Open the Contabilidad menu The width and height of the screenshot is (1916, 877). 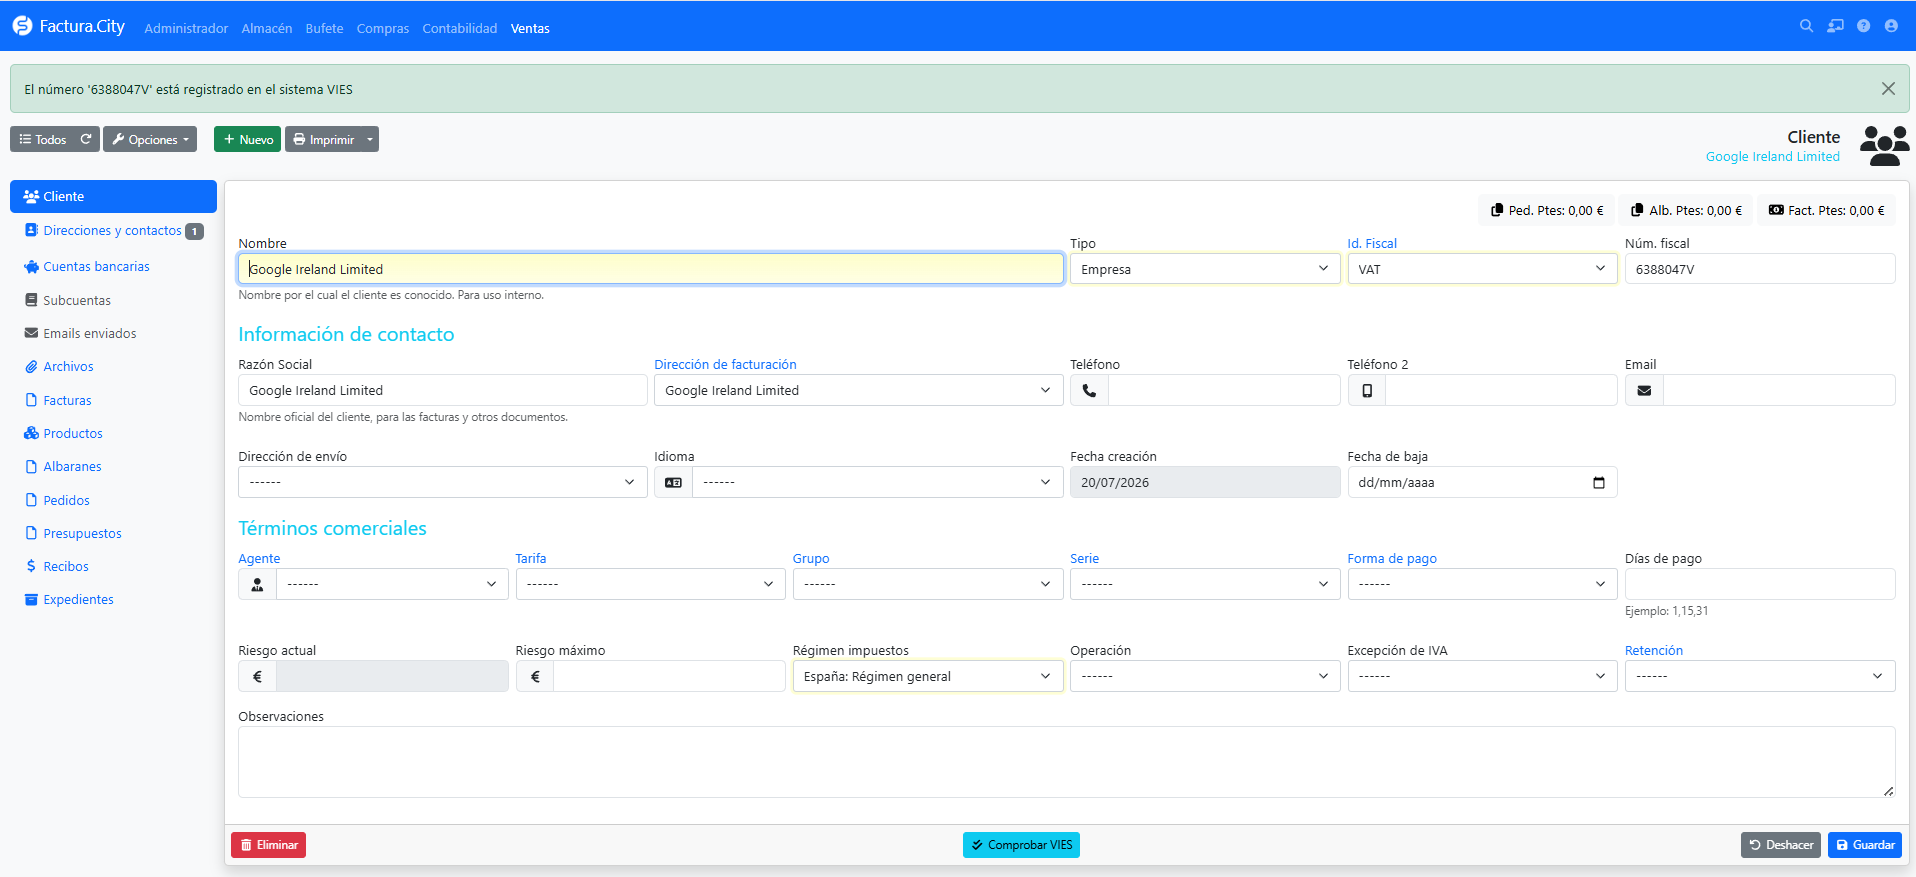click(x=459, y=28)
